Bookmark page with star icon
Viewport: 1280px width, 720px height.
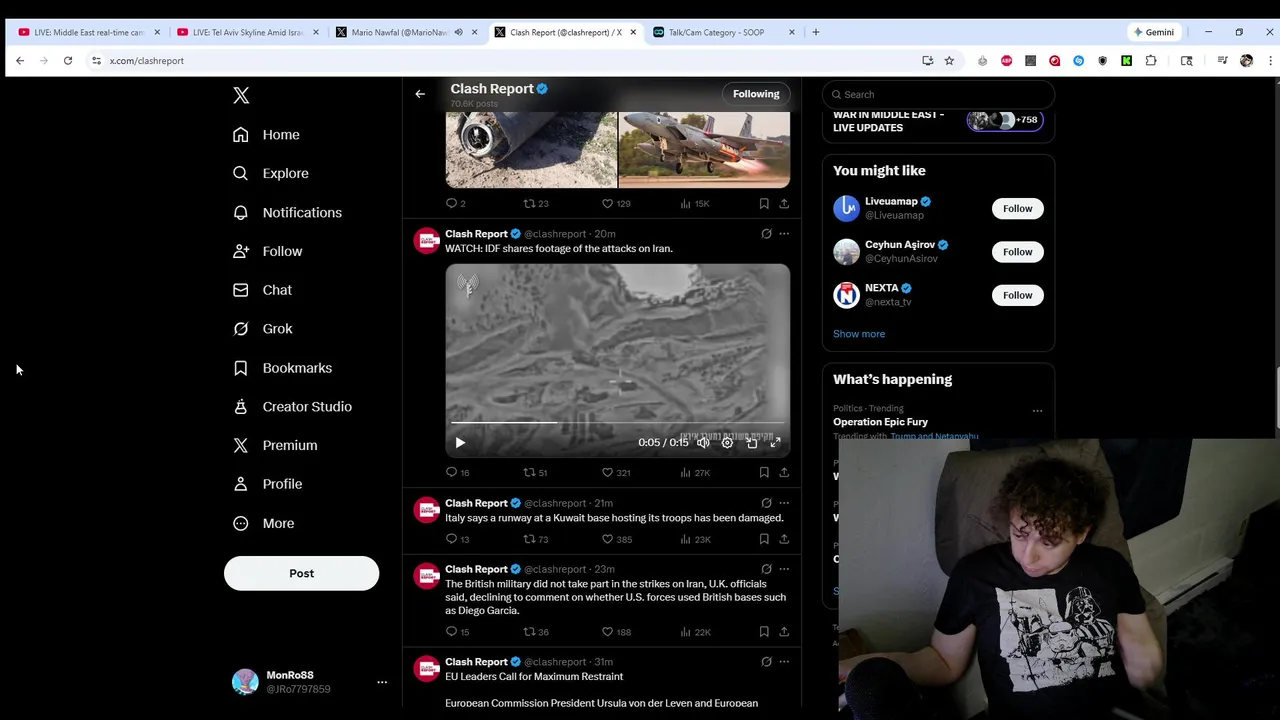click(949, 61)
